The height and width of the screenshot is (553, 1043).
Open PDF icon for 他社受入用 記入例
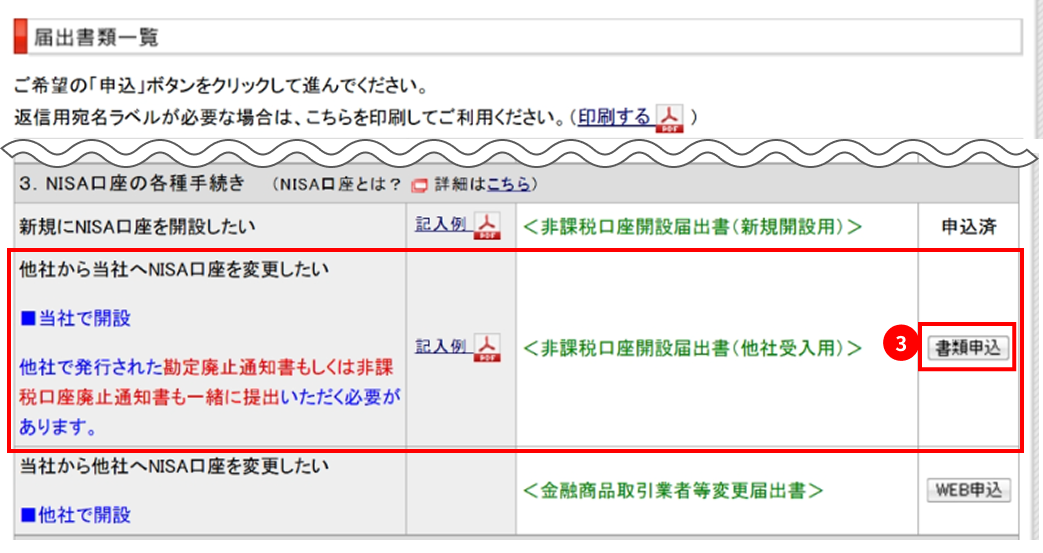(486, 346)
